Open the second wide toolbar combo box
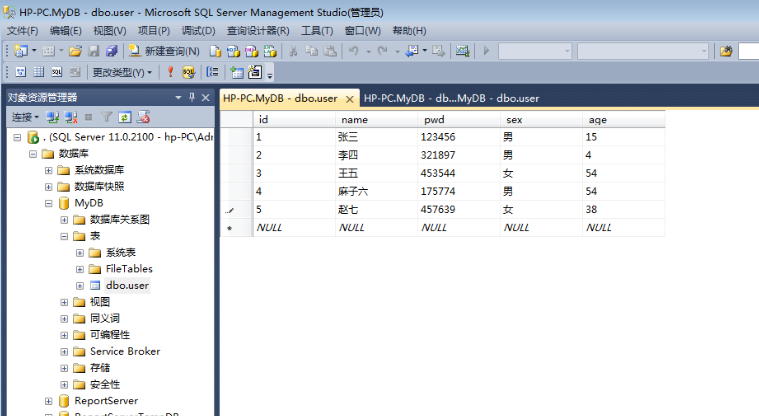Viewport: 759px width, 416px height. pyautogui.click(x=643, y=51)
